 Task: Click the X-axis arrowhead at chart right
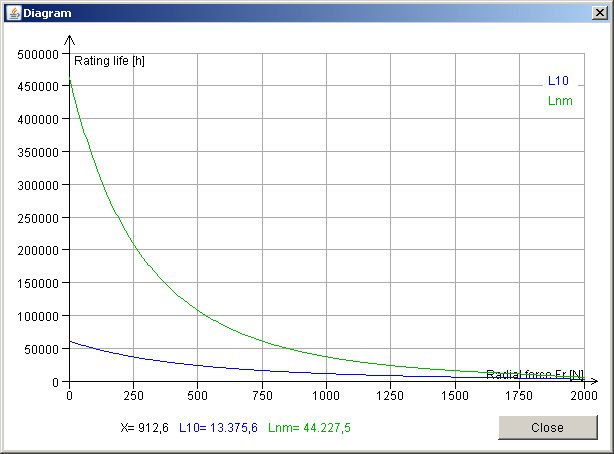click(x=593, y=382)
